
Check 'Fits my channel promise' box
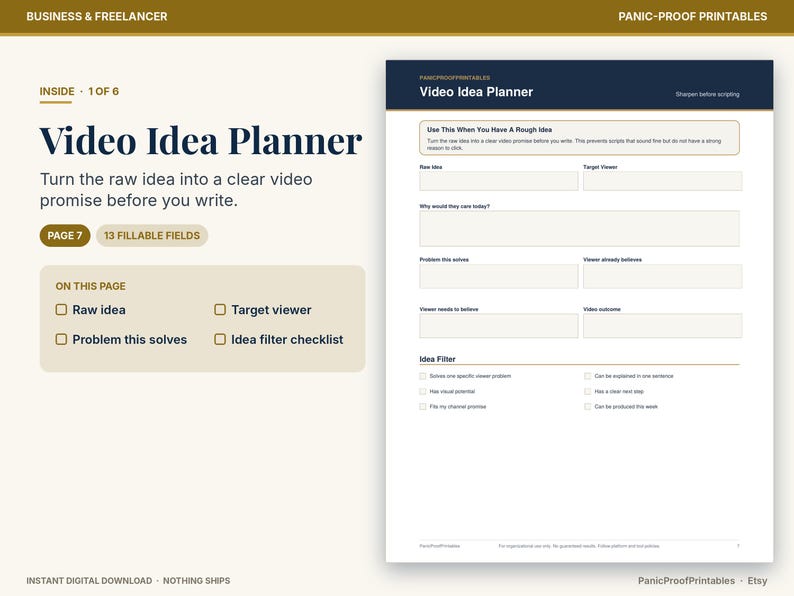pyautogui.click(x=422, y=407)
